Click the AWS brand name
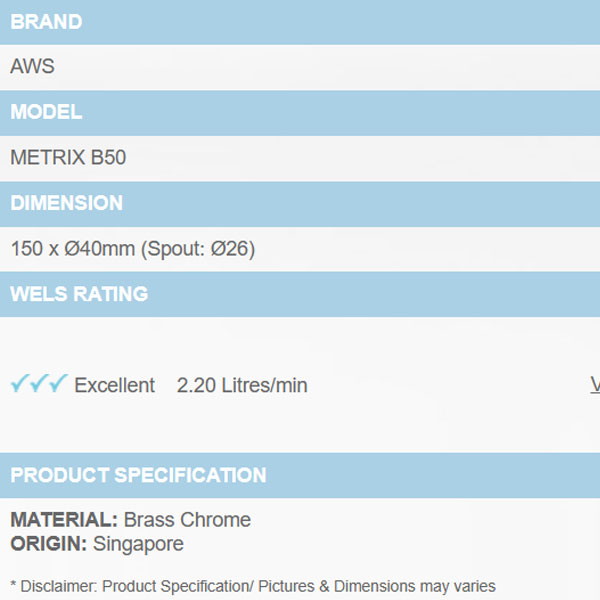The height and width of the screenshot is (600, 600). point(32,67)
